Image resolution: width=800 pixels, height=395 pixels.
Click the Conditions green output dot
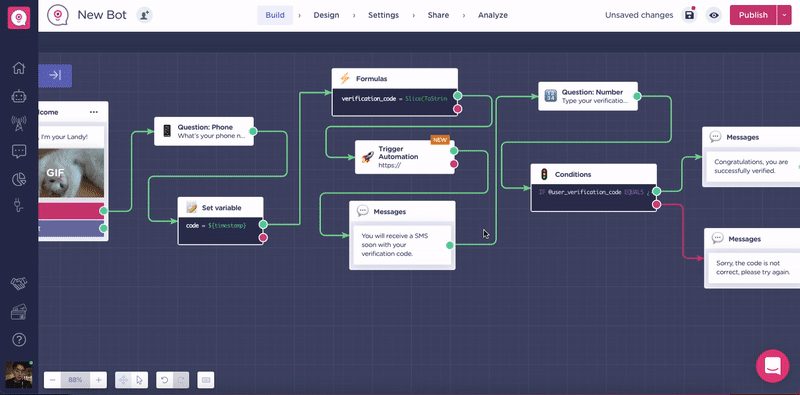[x=657, y=191]
